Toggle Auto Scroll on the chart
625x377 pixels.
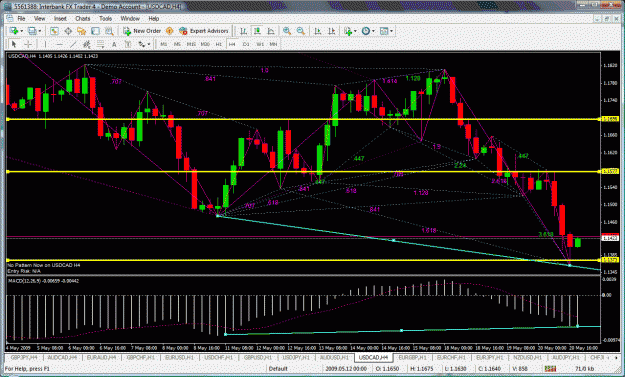318,31
